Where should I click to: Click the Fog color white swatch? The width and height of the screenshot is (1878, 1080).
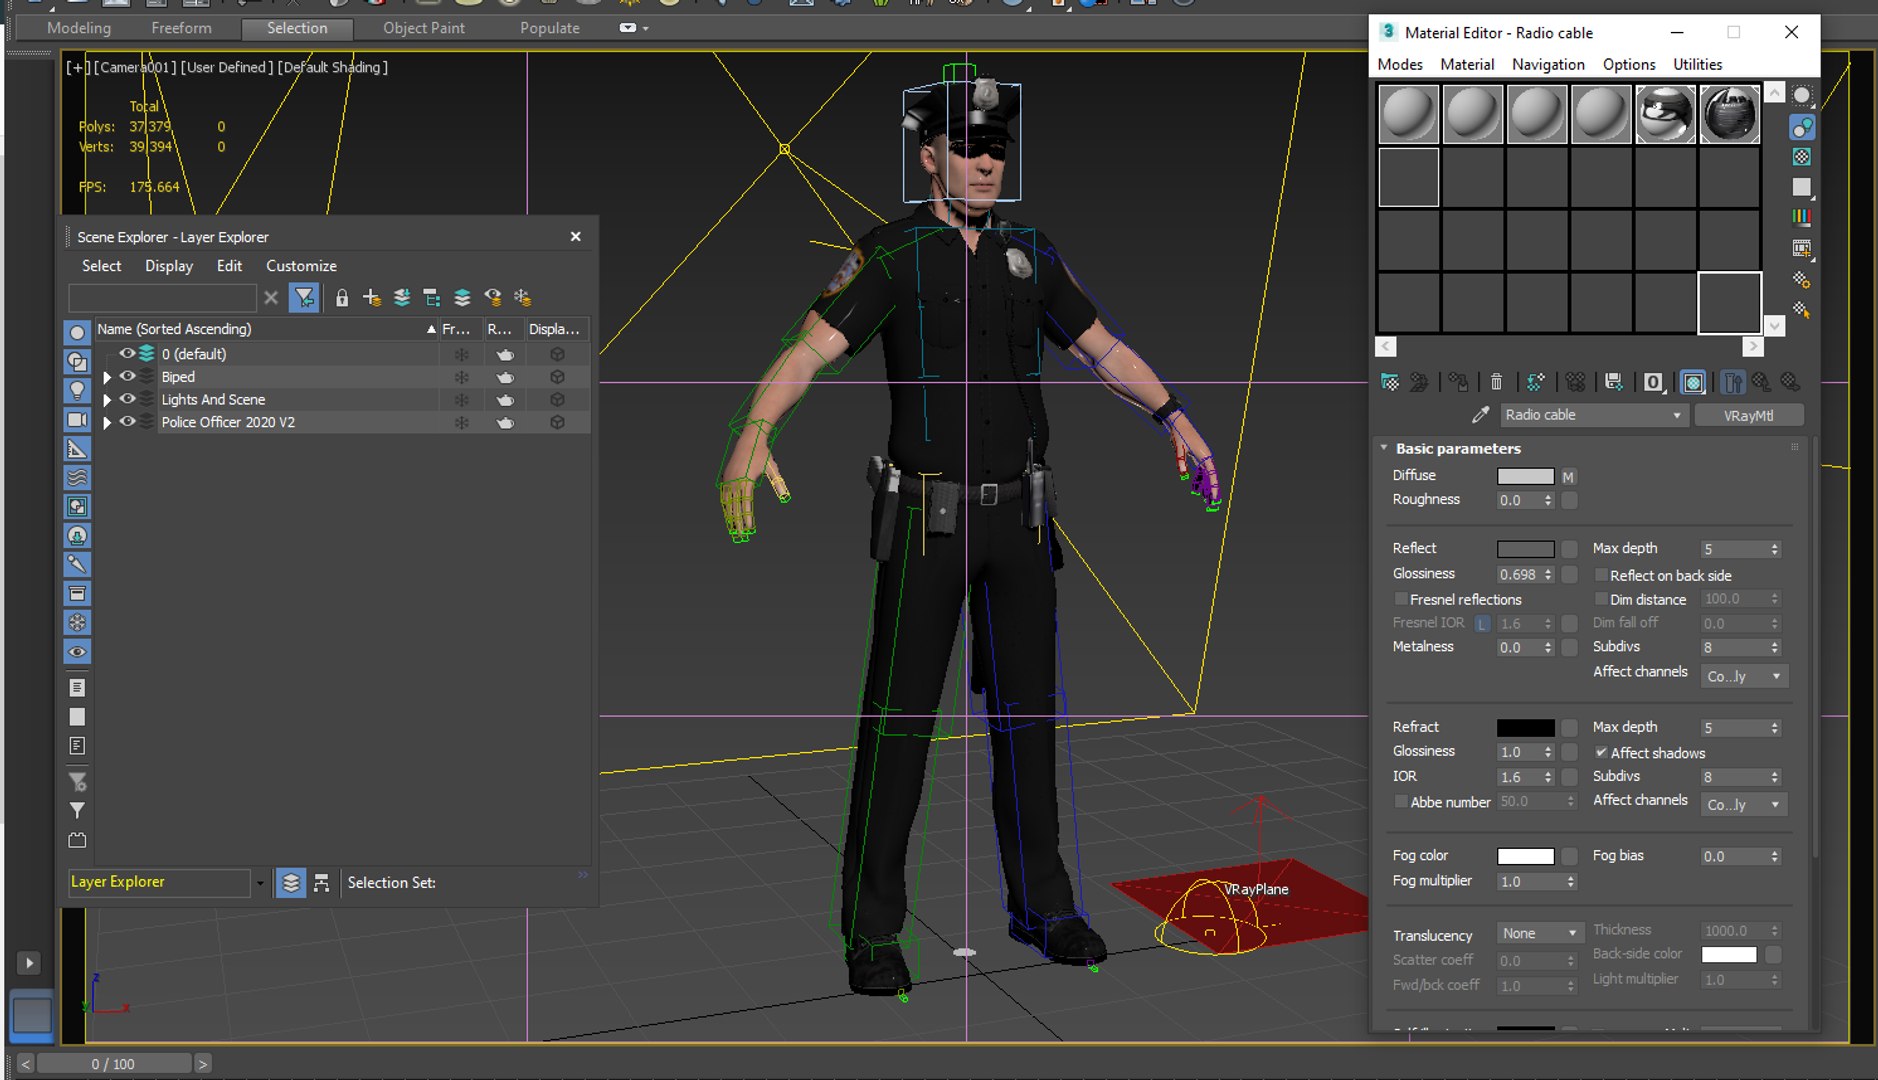tap(1525, 856)
